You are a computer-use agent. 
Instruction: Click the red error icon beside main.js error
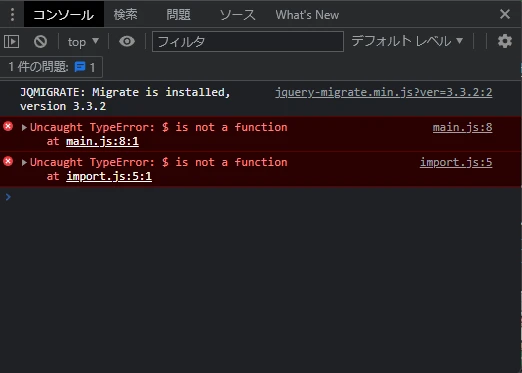pos(8,126)
